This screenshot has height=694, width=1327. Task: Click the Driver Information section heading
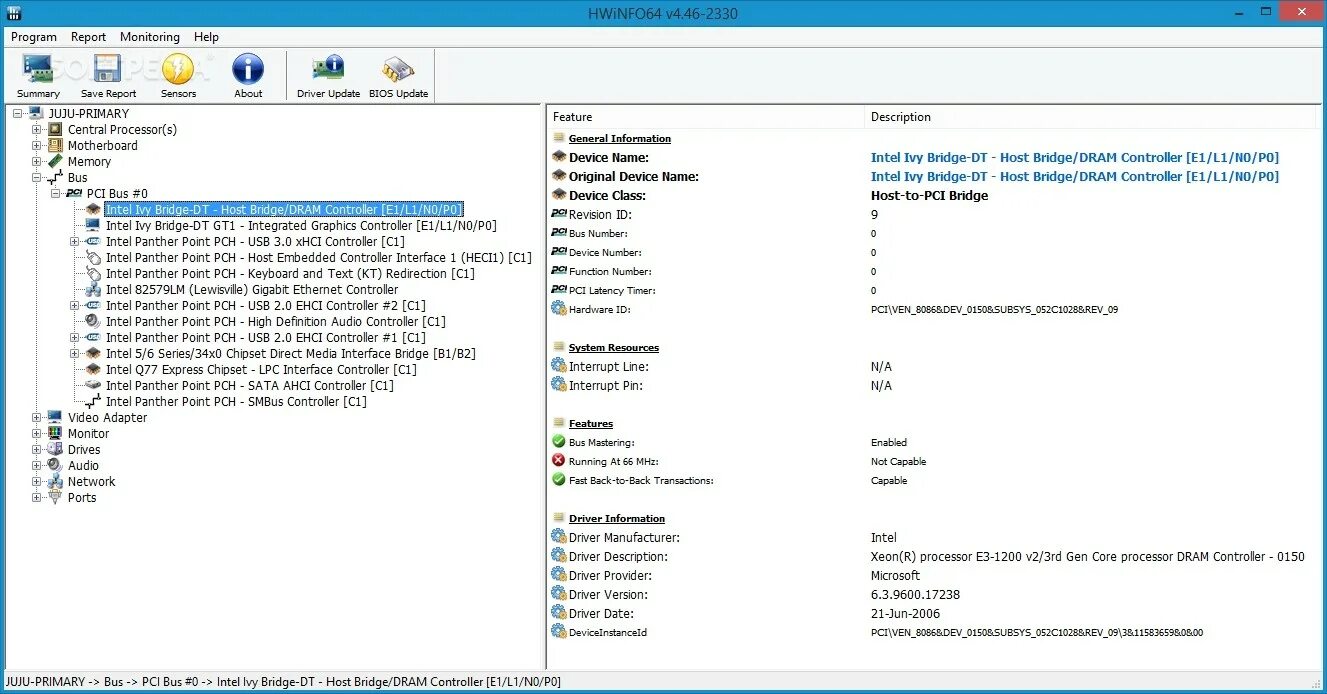coord(617,519)
